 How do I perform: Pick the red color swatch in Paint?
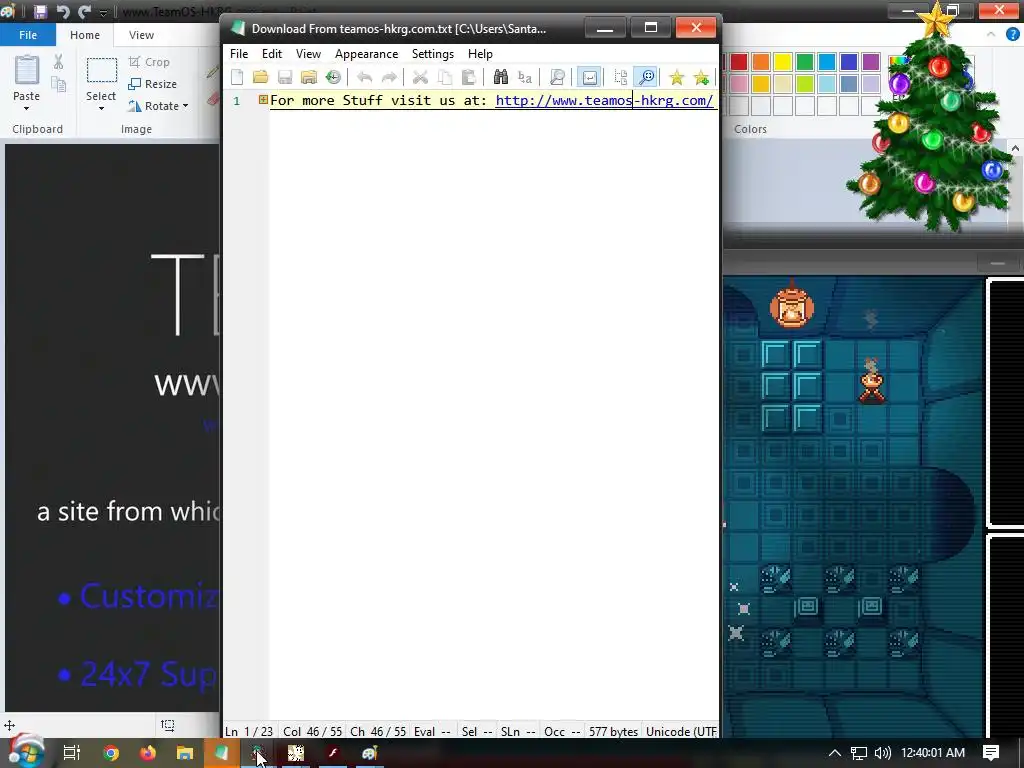(739, 61)
